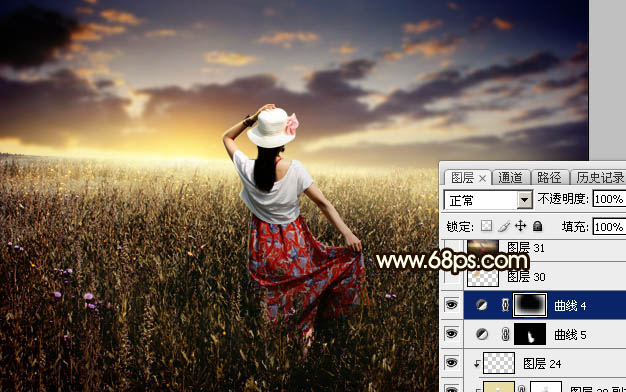Click the 不透明度 100% value field
626x392 pixels.
point(609,199)
